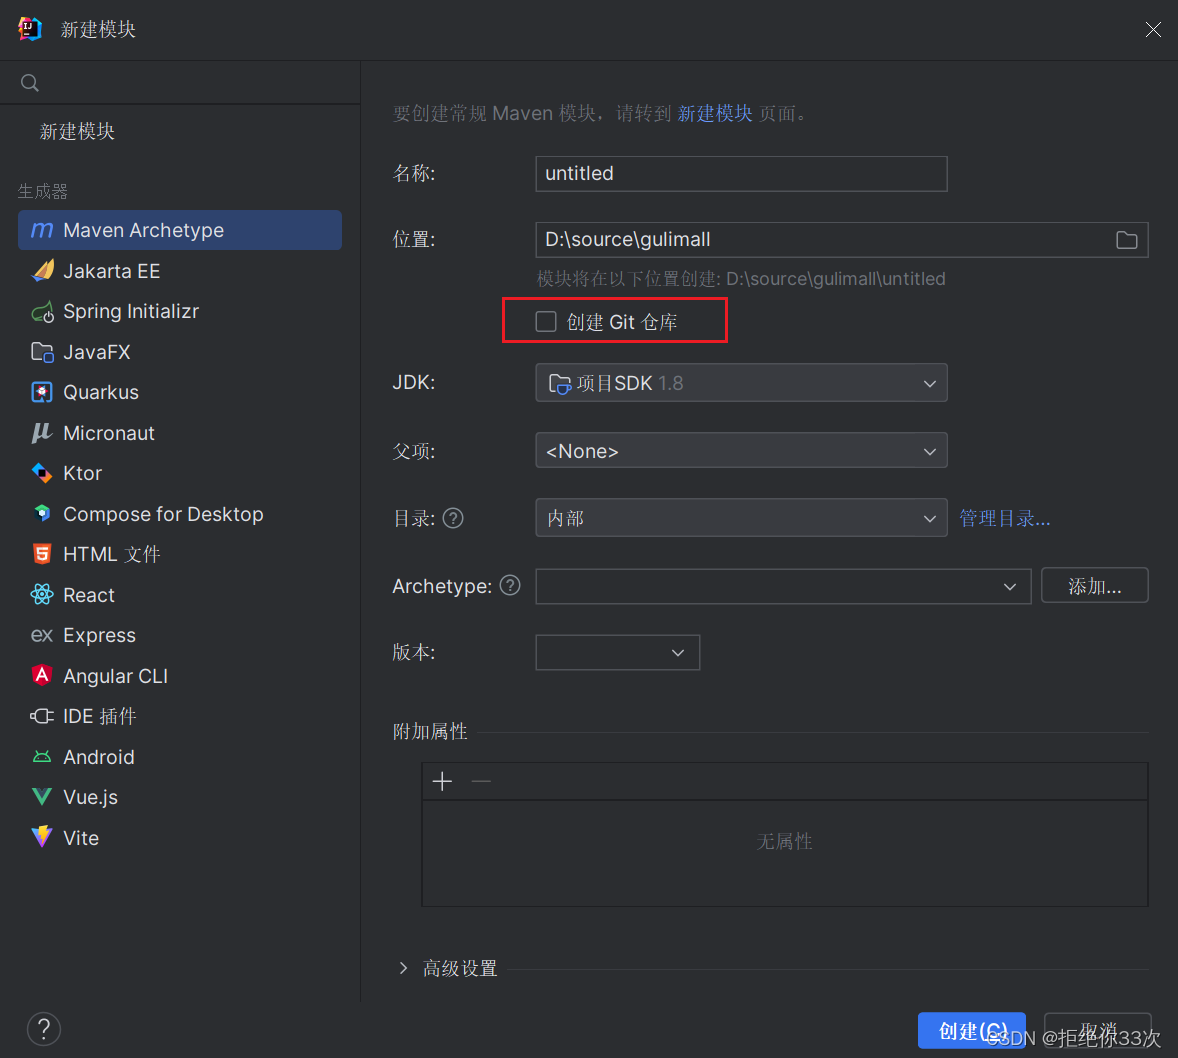Click the Vue.js logo icon
Screen dimensions: 1178x1058
pyautogui.click(x=42, y=797)
